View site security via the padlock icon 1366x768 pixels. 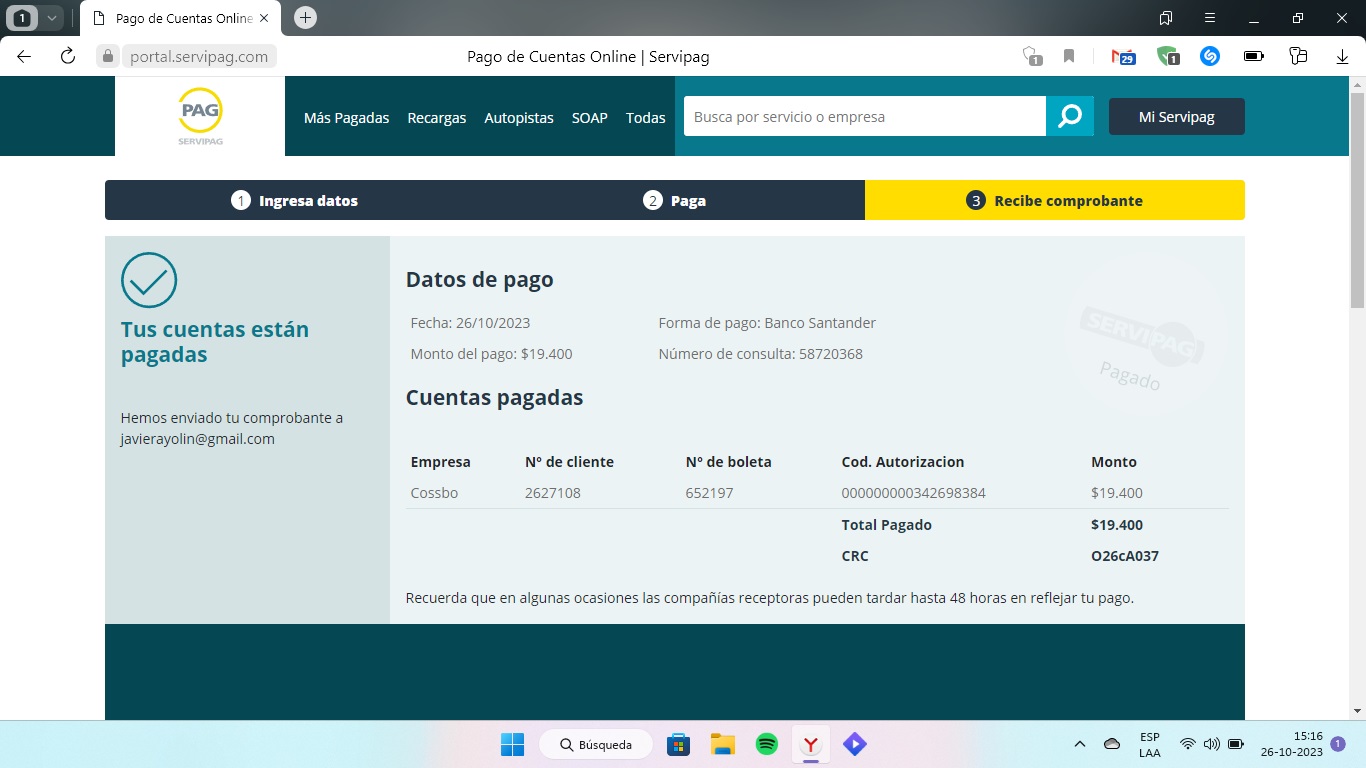[x=106, y=56]
